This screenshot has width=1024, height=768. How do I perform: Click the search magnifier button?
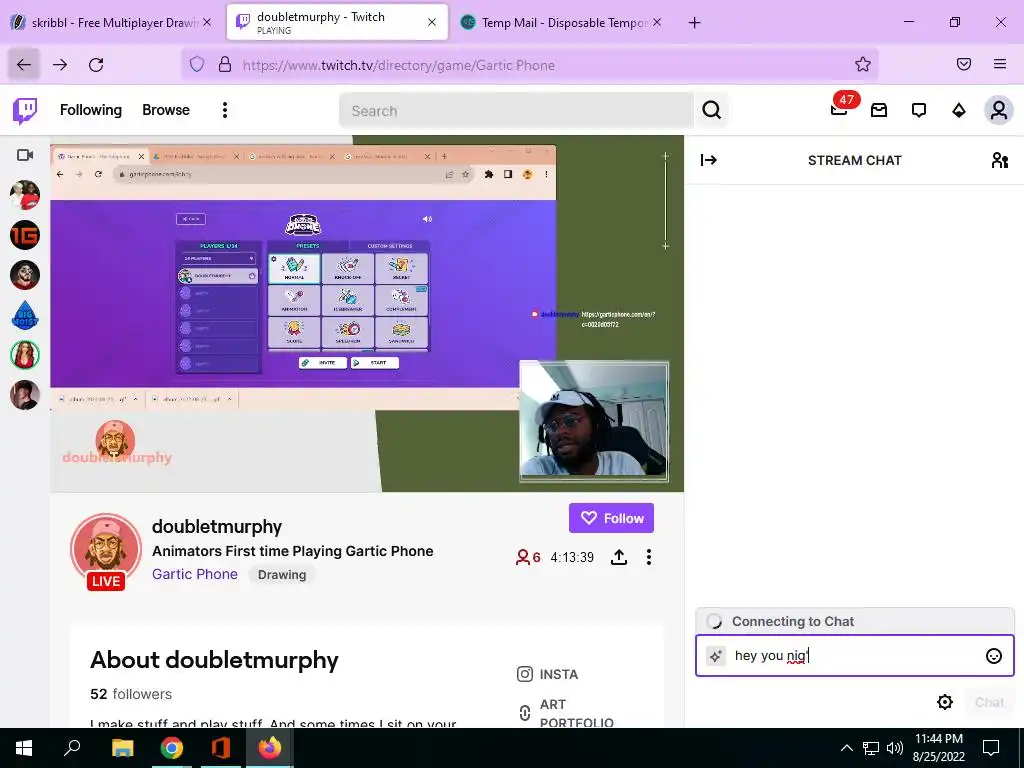pyautogui.click(x=712, y=110)
